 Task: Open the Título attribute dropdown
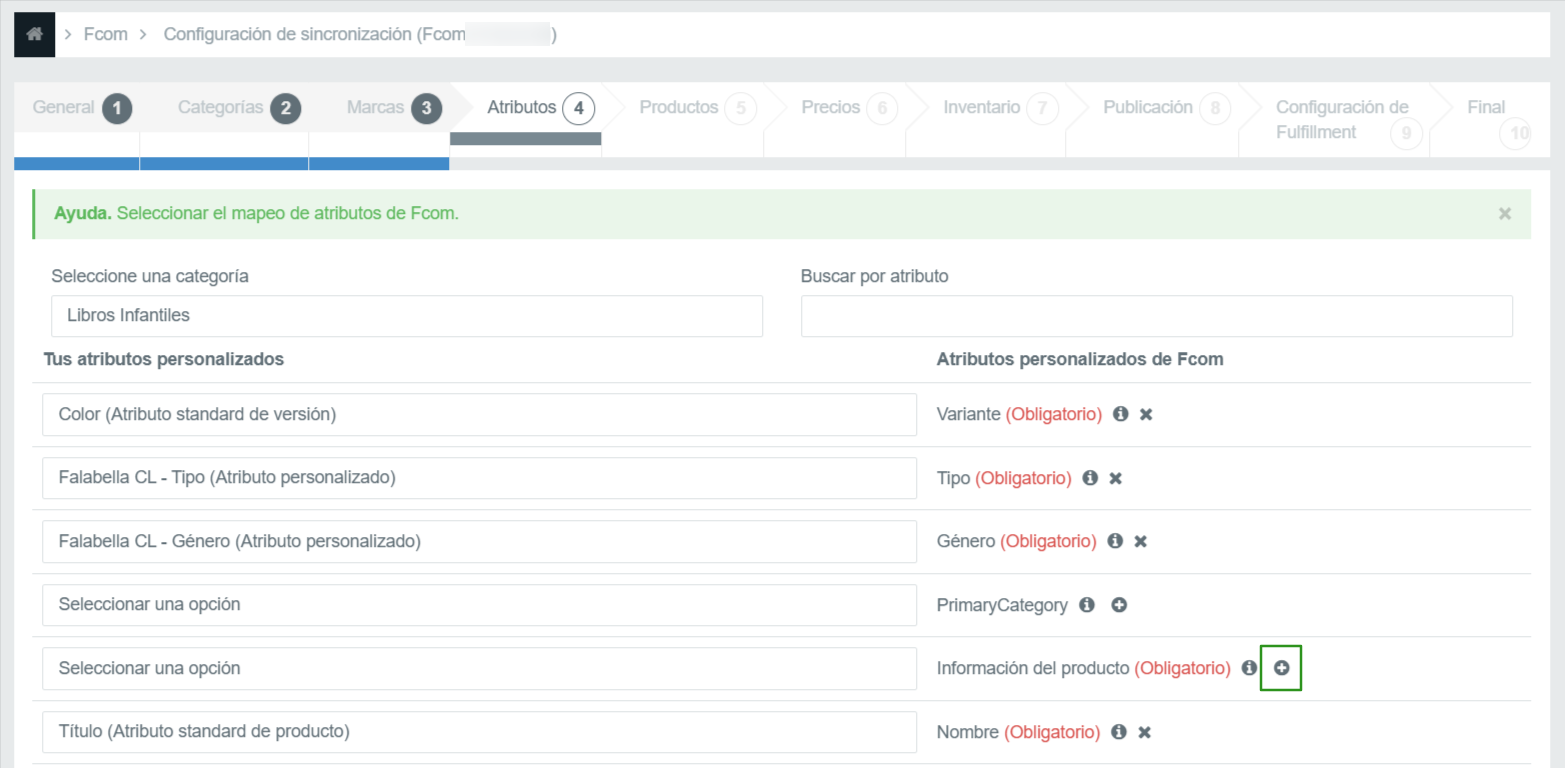479,732
